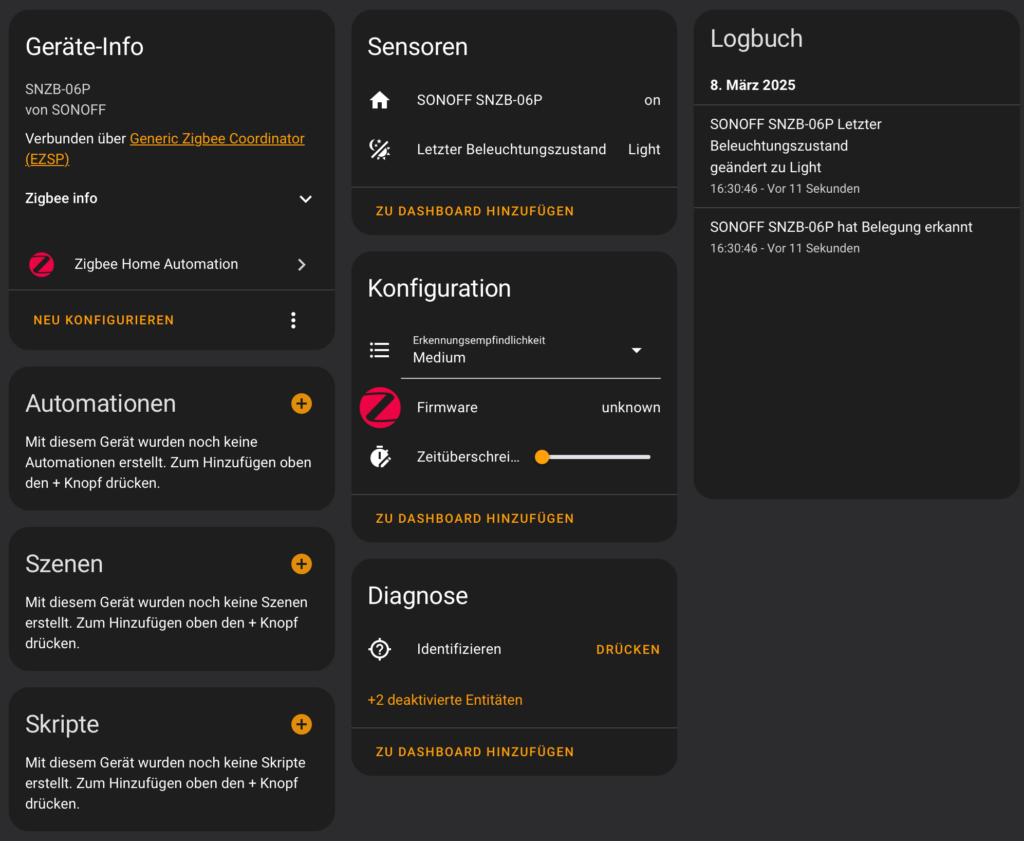
Task: Expand the Zigbee info section
Action: tap(306, 199)
